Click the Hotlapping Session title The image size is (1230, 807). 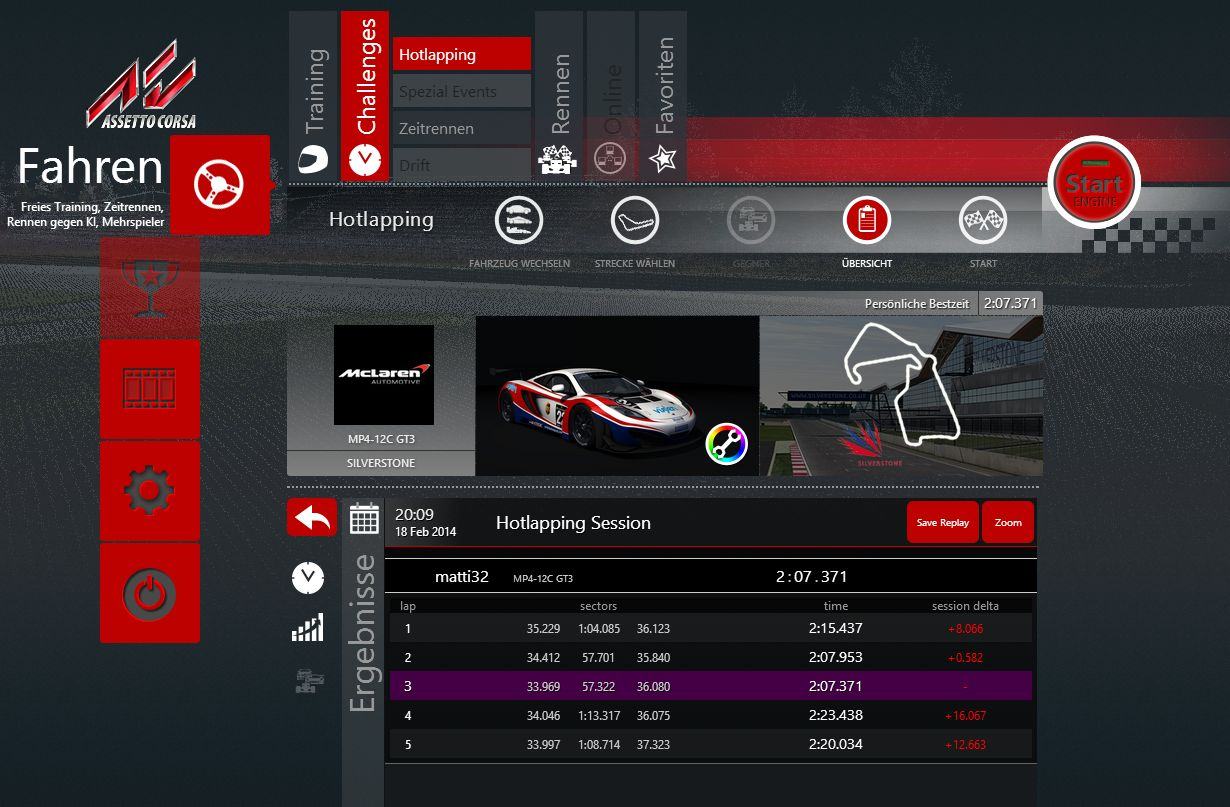pyautogui.click(x=573, y=523)
